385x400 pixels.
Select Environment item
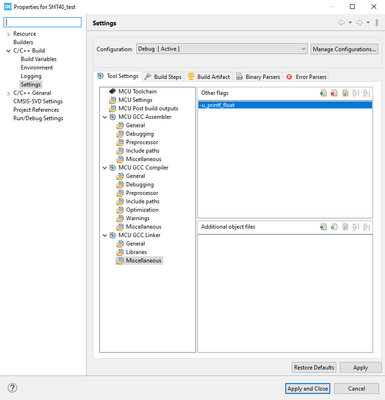coord(37,67)
